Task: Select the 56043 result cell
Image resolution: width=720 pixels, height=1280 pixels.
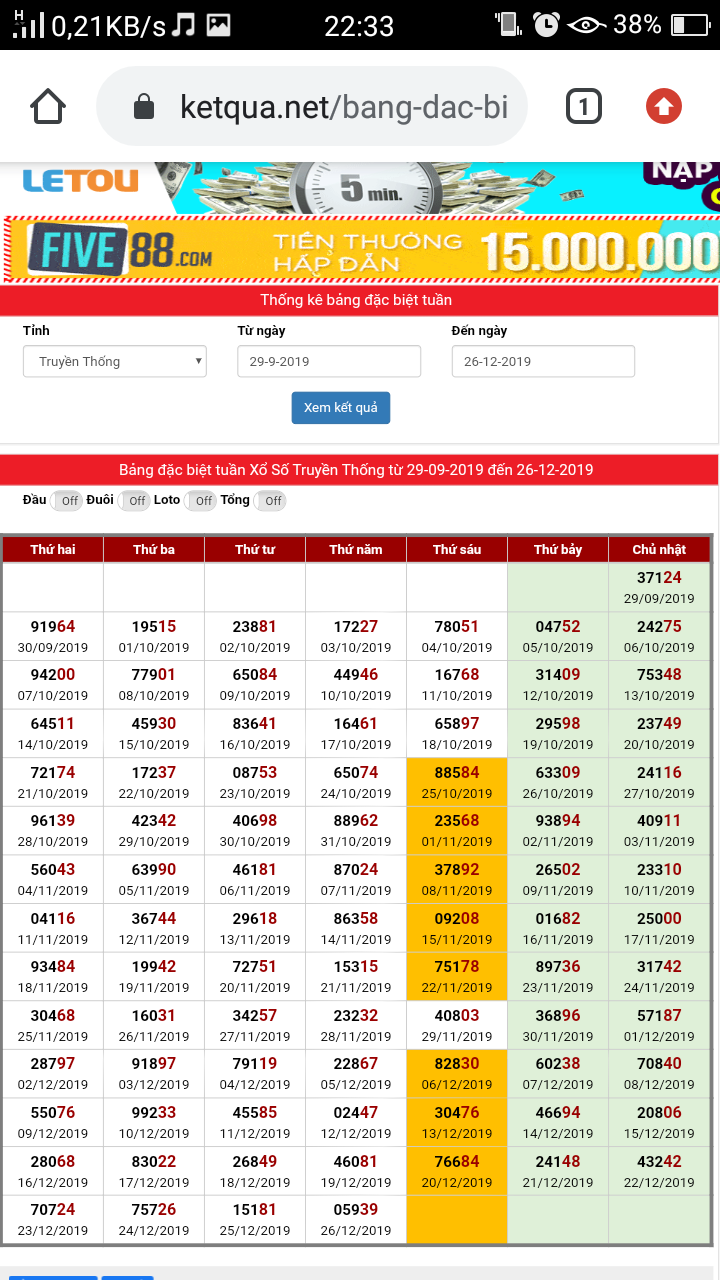Action: (x=53, y=879)
